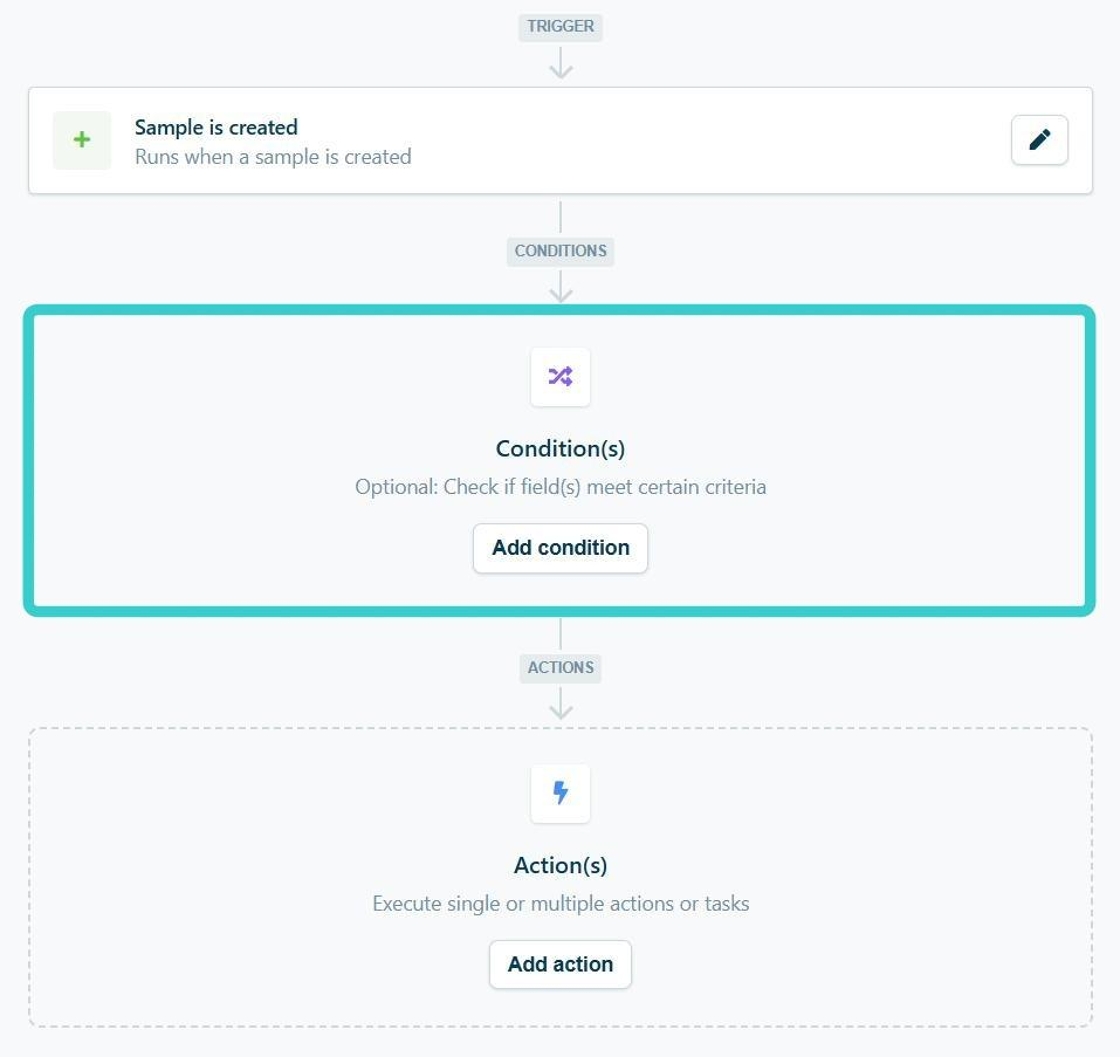Click the arrow below the ACTIONS label

pos(561,703)
